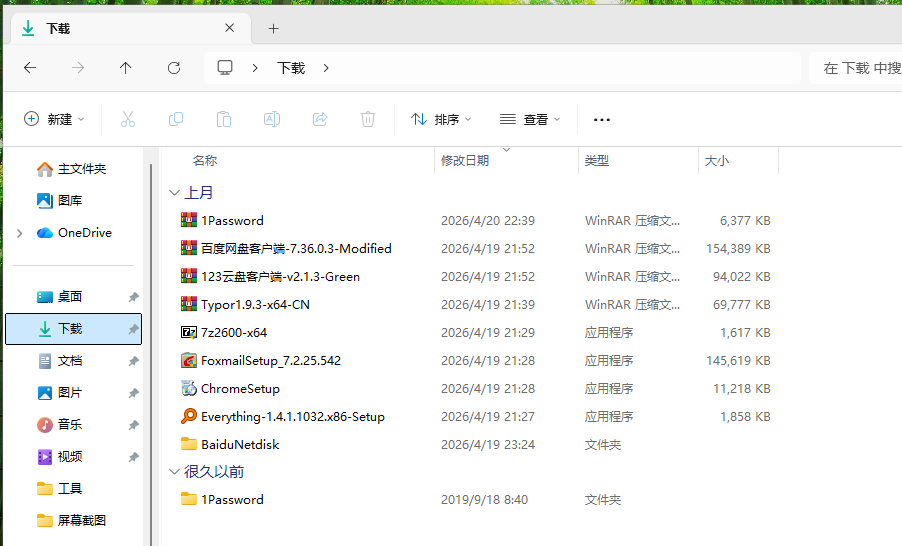The width and height of the screenshot is (902, 546).
Task: Click the size value 94,022 KB
Action: 742,277
